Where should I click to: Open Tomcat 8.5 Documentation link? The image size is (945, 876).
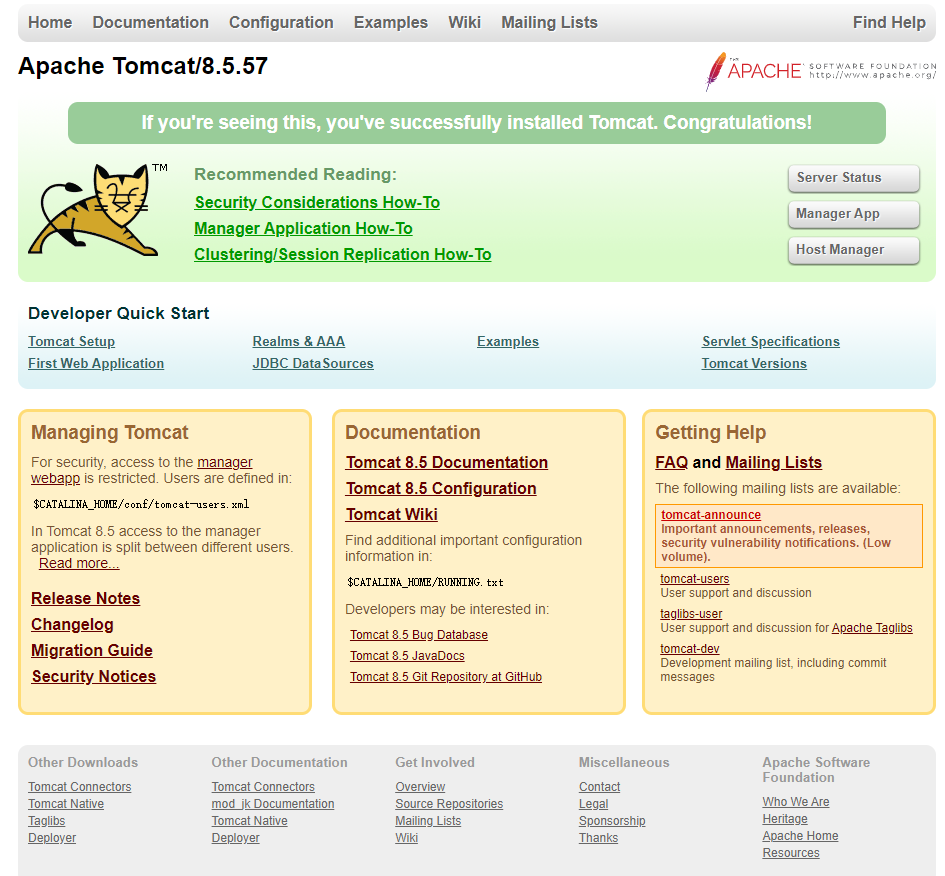pyautogui.click(x=447, y=462)
